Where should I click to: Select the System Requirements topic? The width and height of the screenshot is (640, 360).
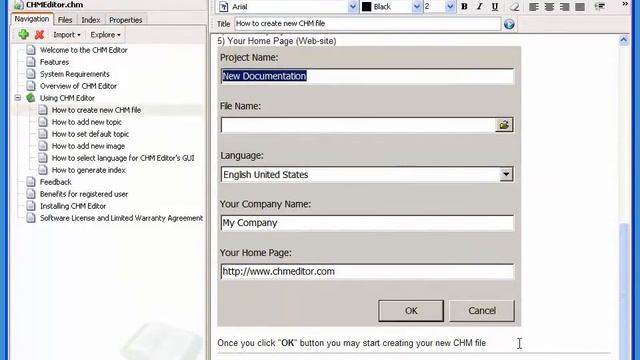(75, 74)
